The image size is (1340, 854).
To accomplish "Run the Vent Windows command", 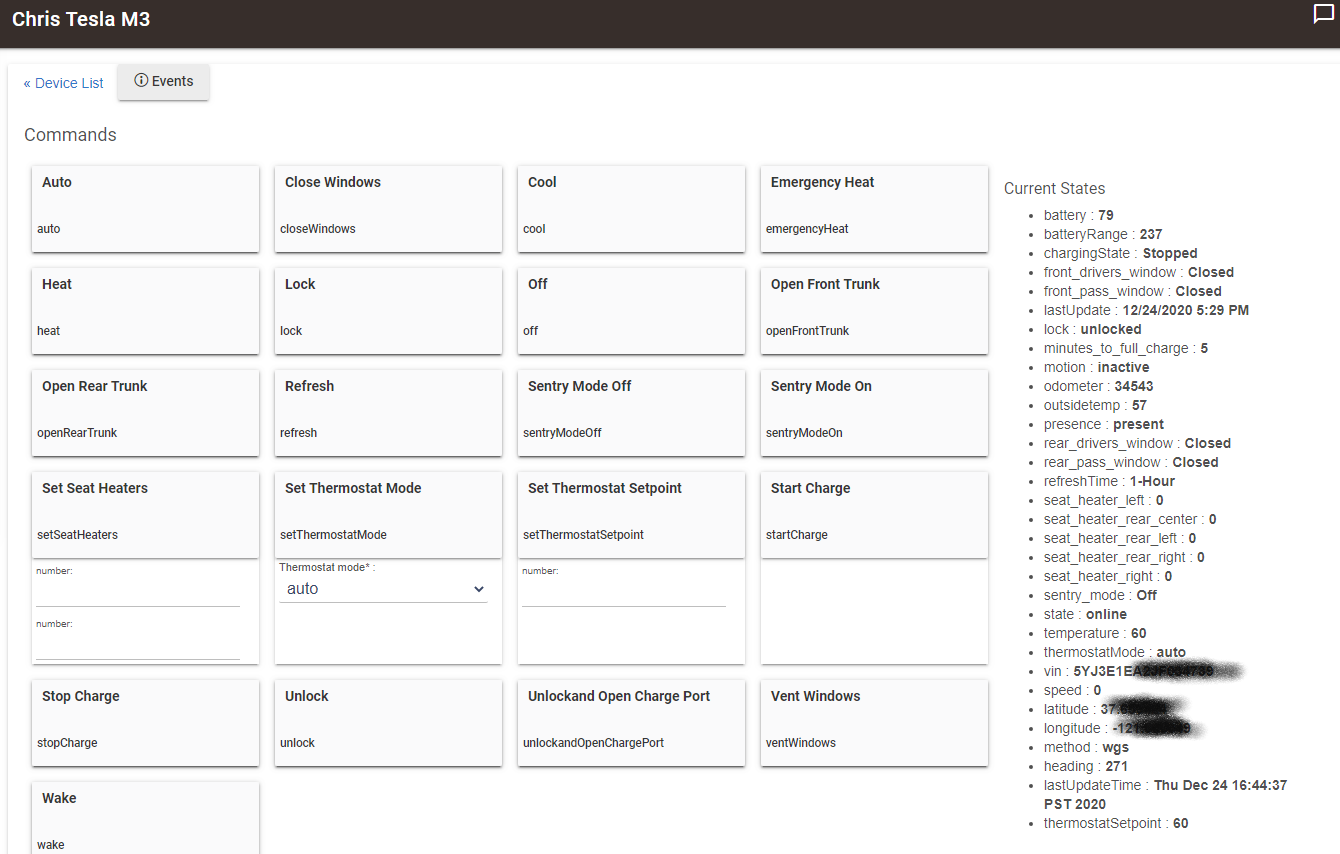I will click(874, 723).
